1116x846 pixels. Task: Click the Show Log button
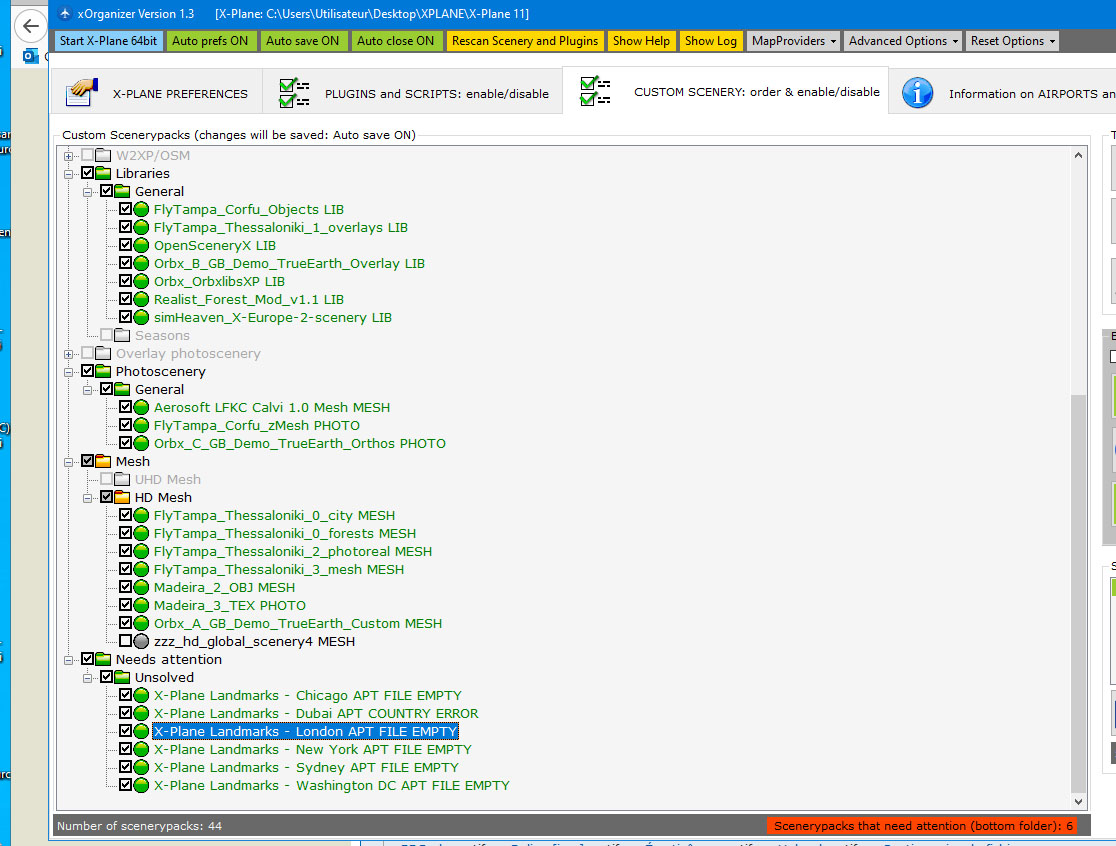click(x=711, y=41)
